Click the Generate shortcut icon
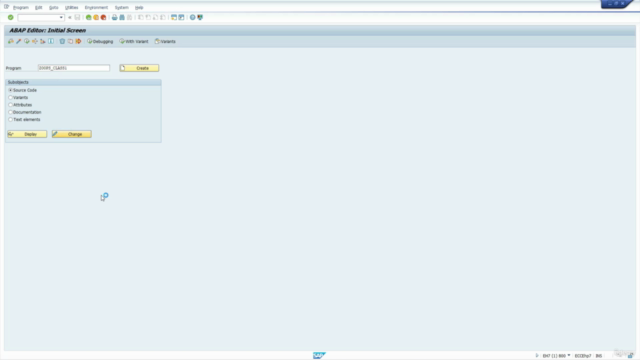Screen dimensions: 640x360 pos(181,18)
